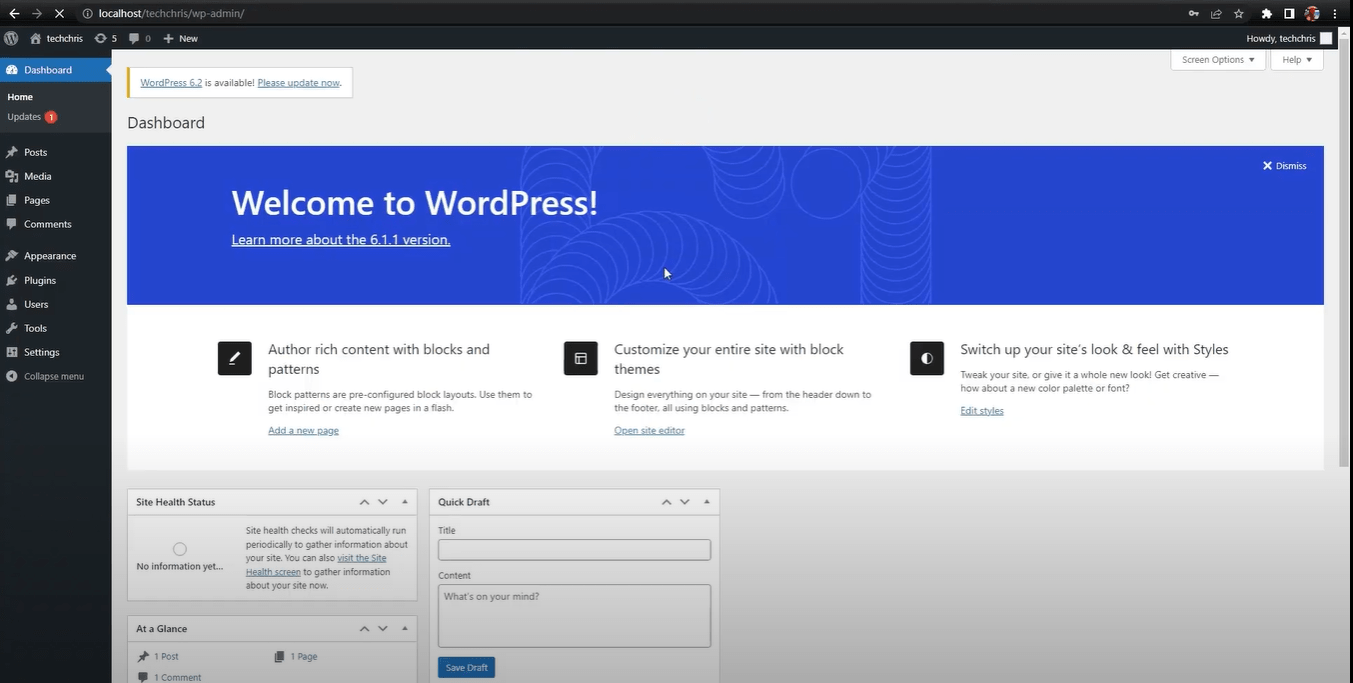The image size is (1353, 683).
Task: Toggle Site Health Status panel triangle
Action: click(x=405, y=502)
